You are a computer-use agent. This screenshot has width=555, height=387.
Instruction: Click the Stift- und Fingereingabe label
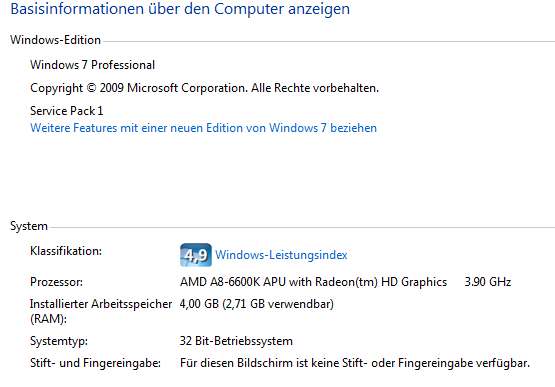[x=95, y=363]
